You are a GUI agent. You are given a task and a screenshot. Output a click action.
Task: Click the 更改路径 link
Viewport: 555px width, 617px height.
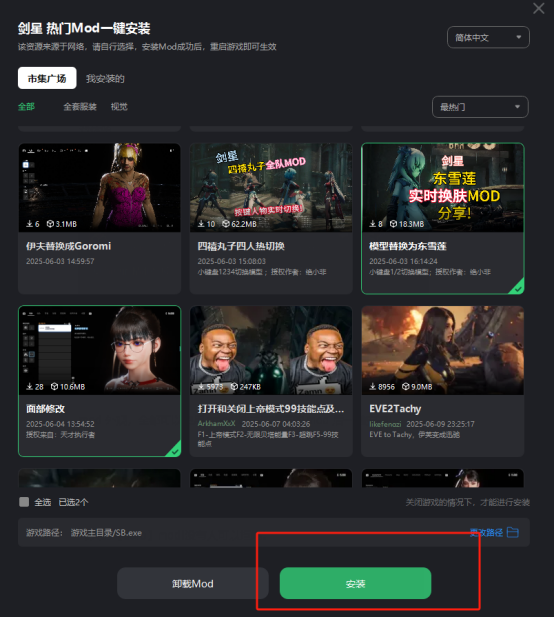point(487,532)
